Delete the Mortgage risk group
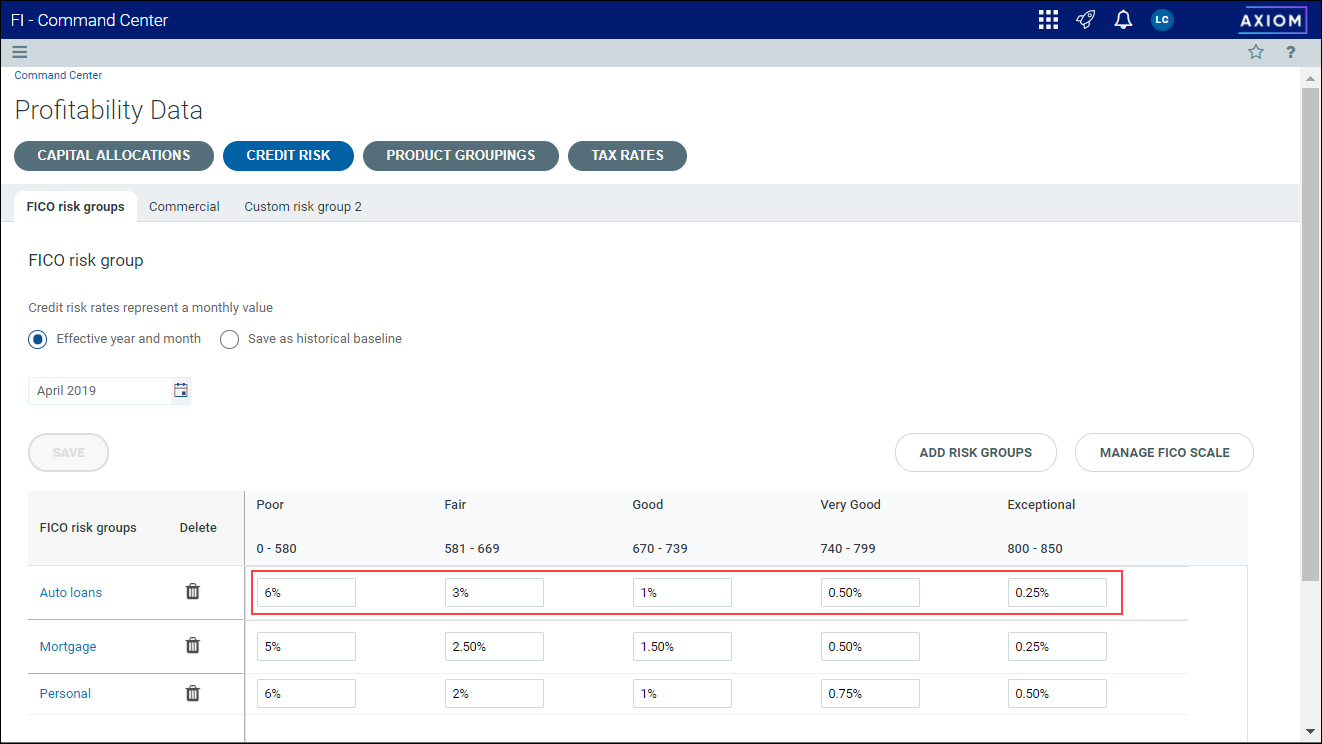The image size is (1322, 744). 193,646
